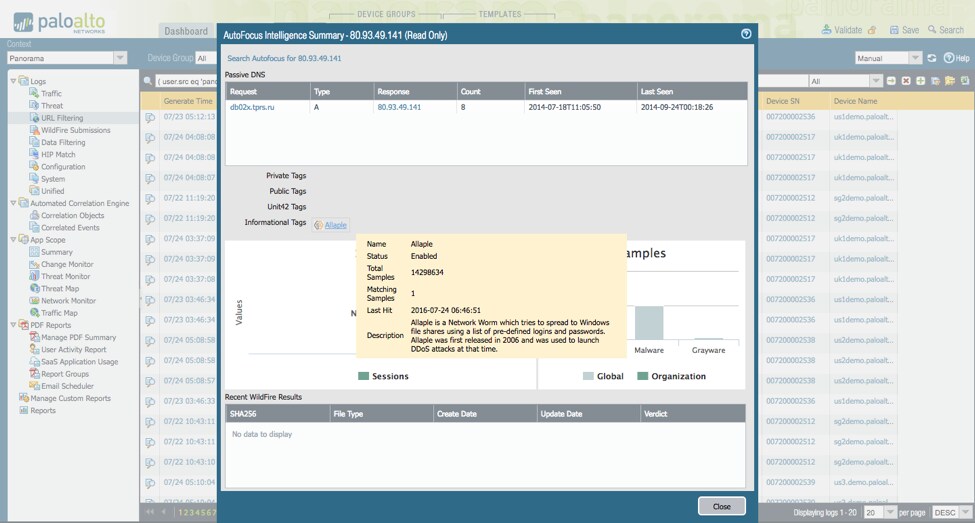The width and height of the screenshot is (975, 523).
Task: Click the Help icon top right
Action: click(x=956, y=58)
